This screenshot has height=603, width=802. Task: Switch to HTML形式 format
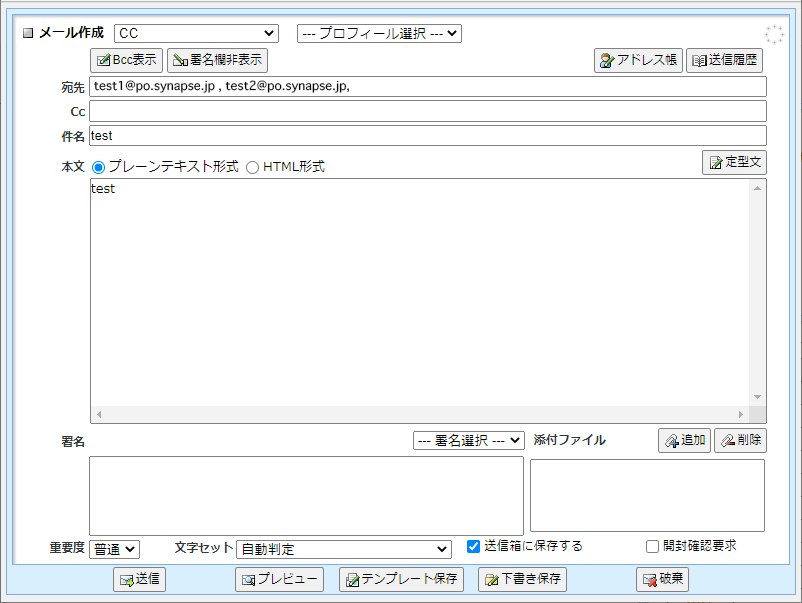pos(252,167)
